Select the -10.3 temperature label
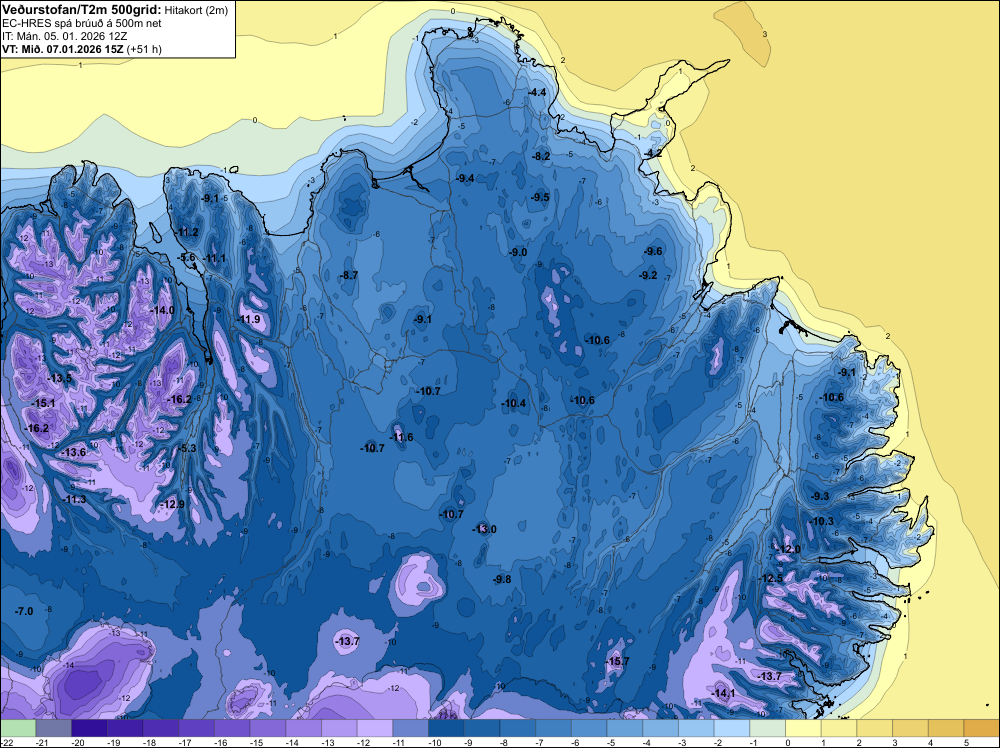1000x748 pixels. tap(821, 522)
